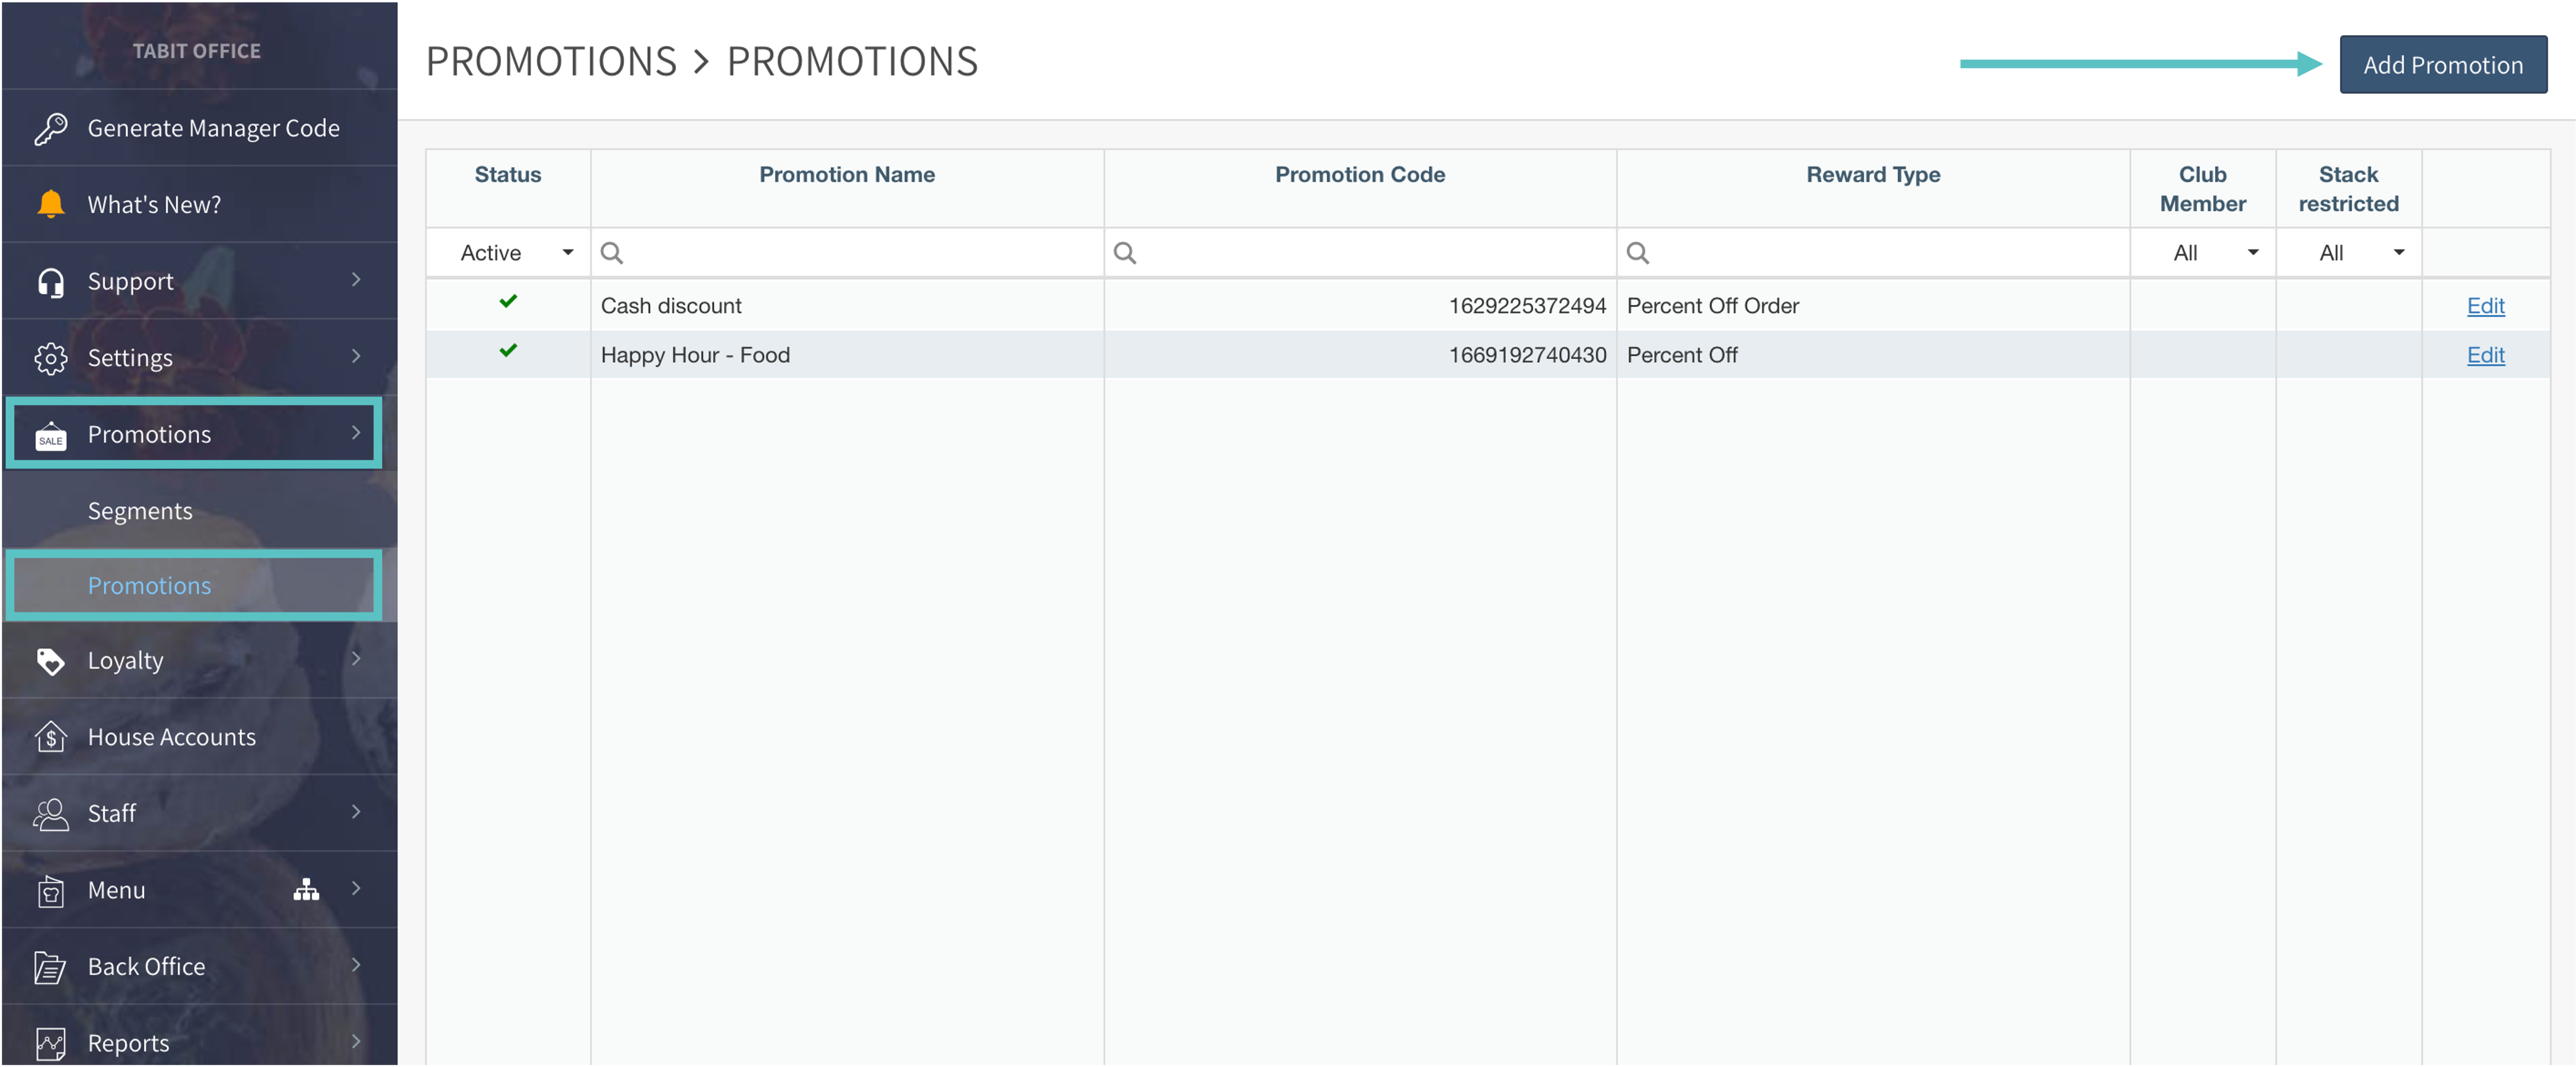
Task: Open the Stack restricted filter dropdown
Action: pos(2359,253)
